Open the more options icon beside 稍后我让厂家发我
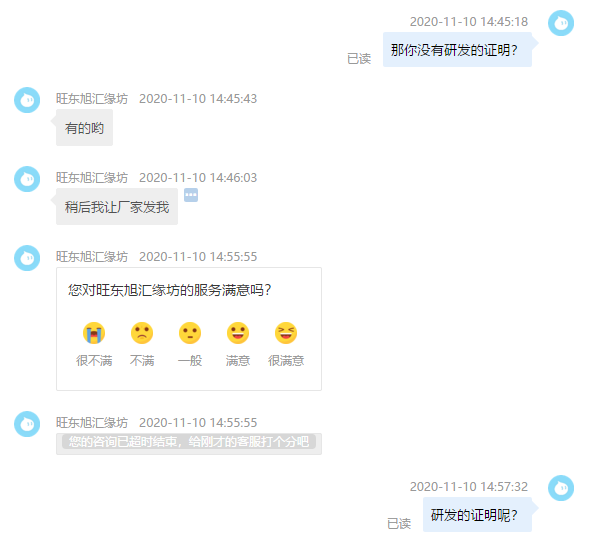The width and height of the screenshot is (591, 549). tap(191, 195)
